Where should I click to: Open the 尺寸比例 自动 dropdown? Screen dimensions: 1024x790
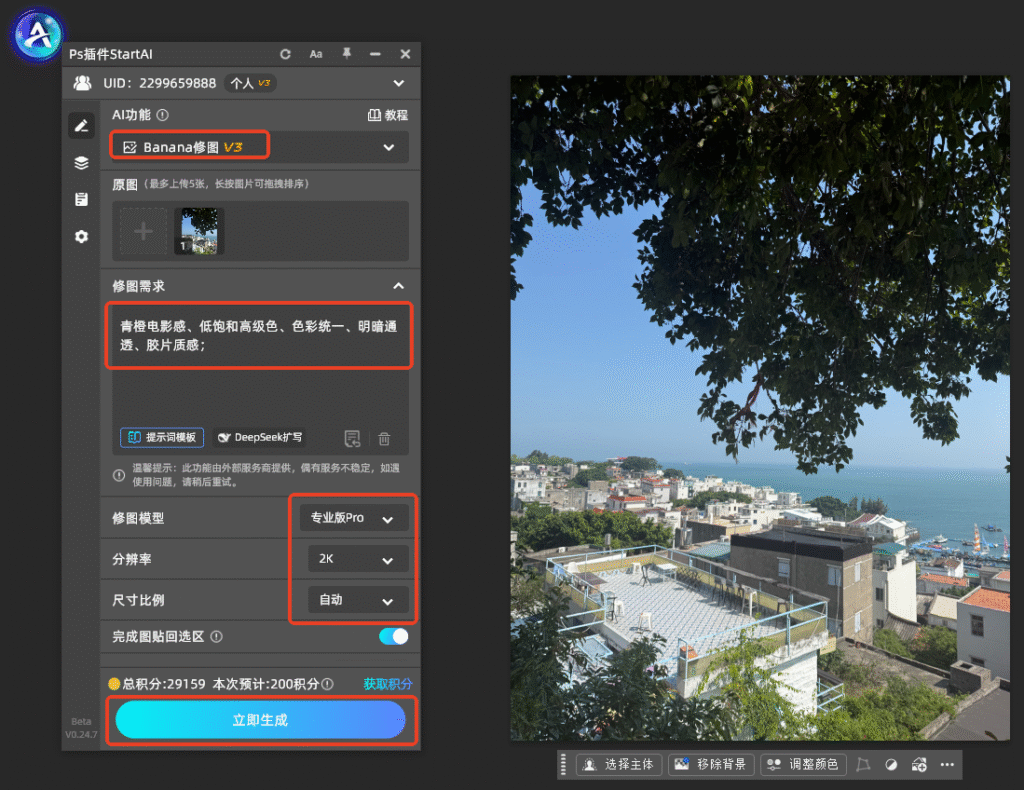click(359, 600)
